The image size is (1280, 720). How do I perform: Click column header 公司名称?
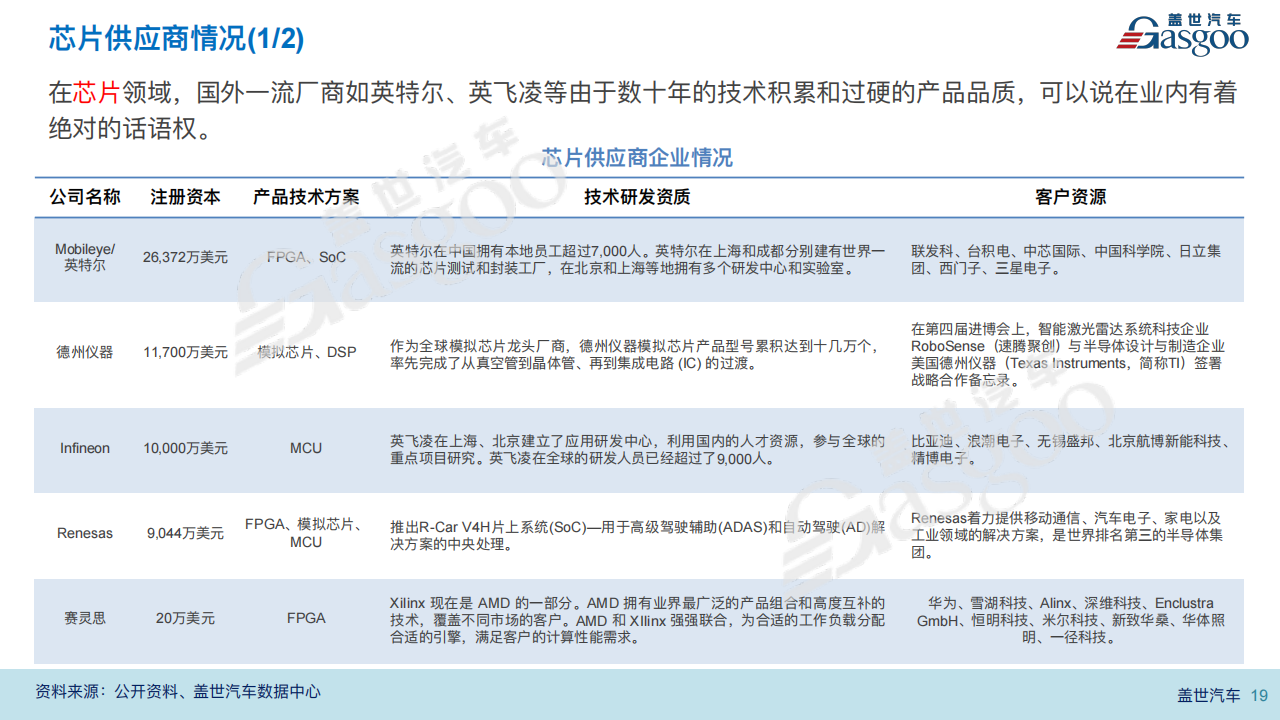tap(85, 198)
